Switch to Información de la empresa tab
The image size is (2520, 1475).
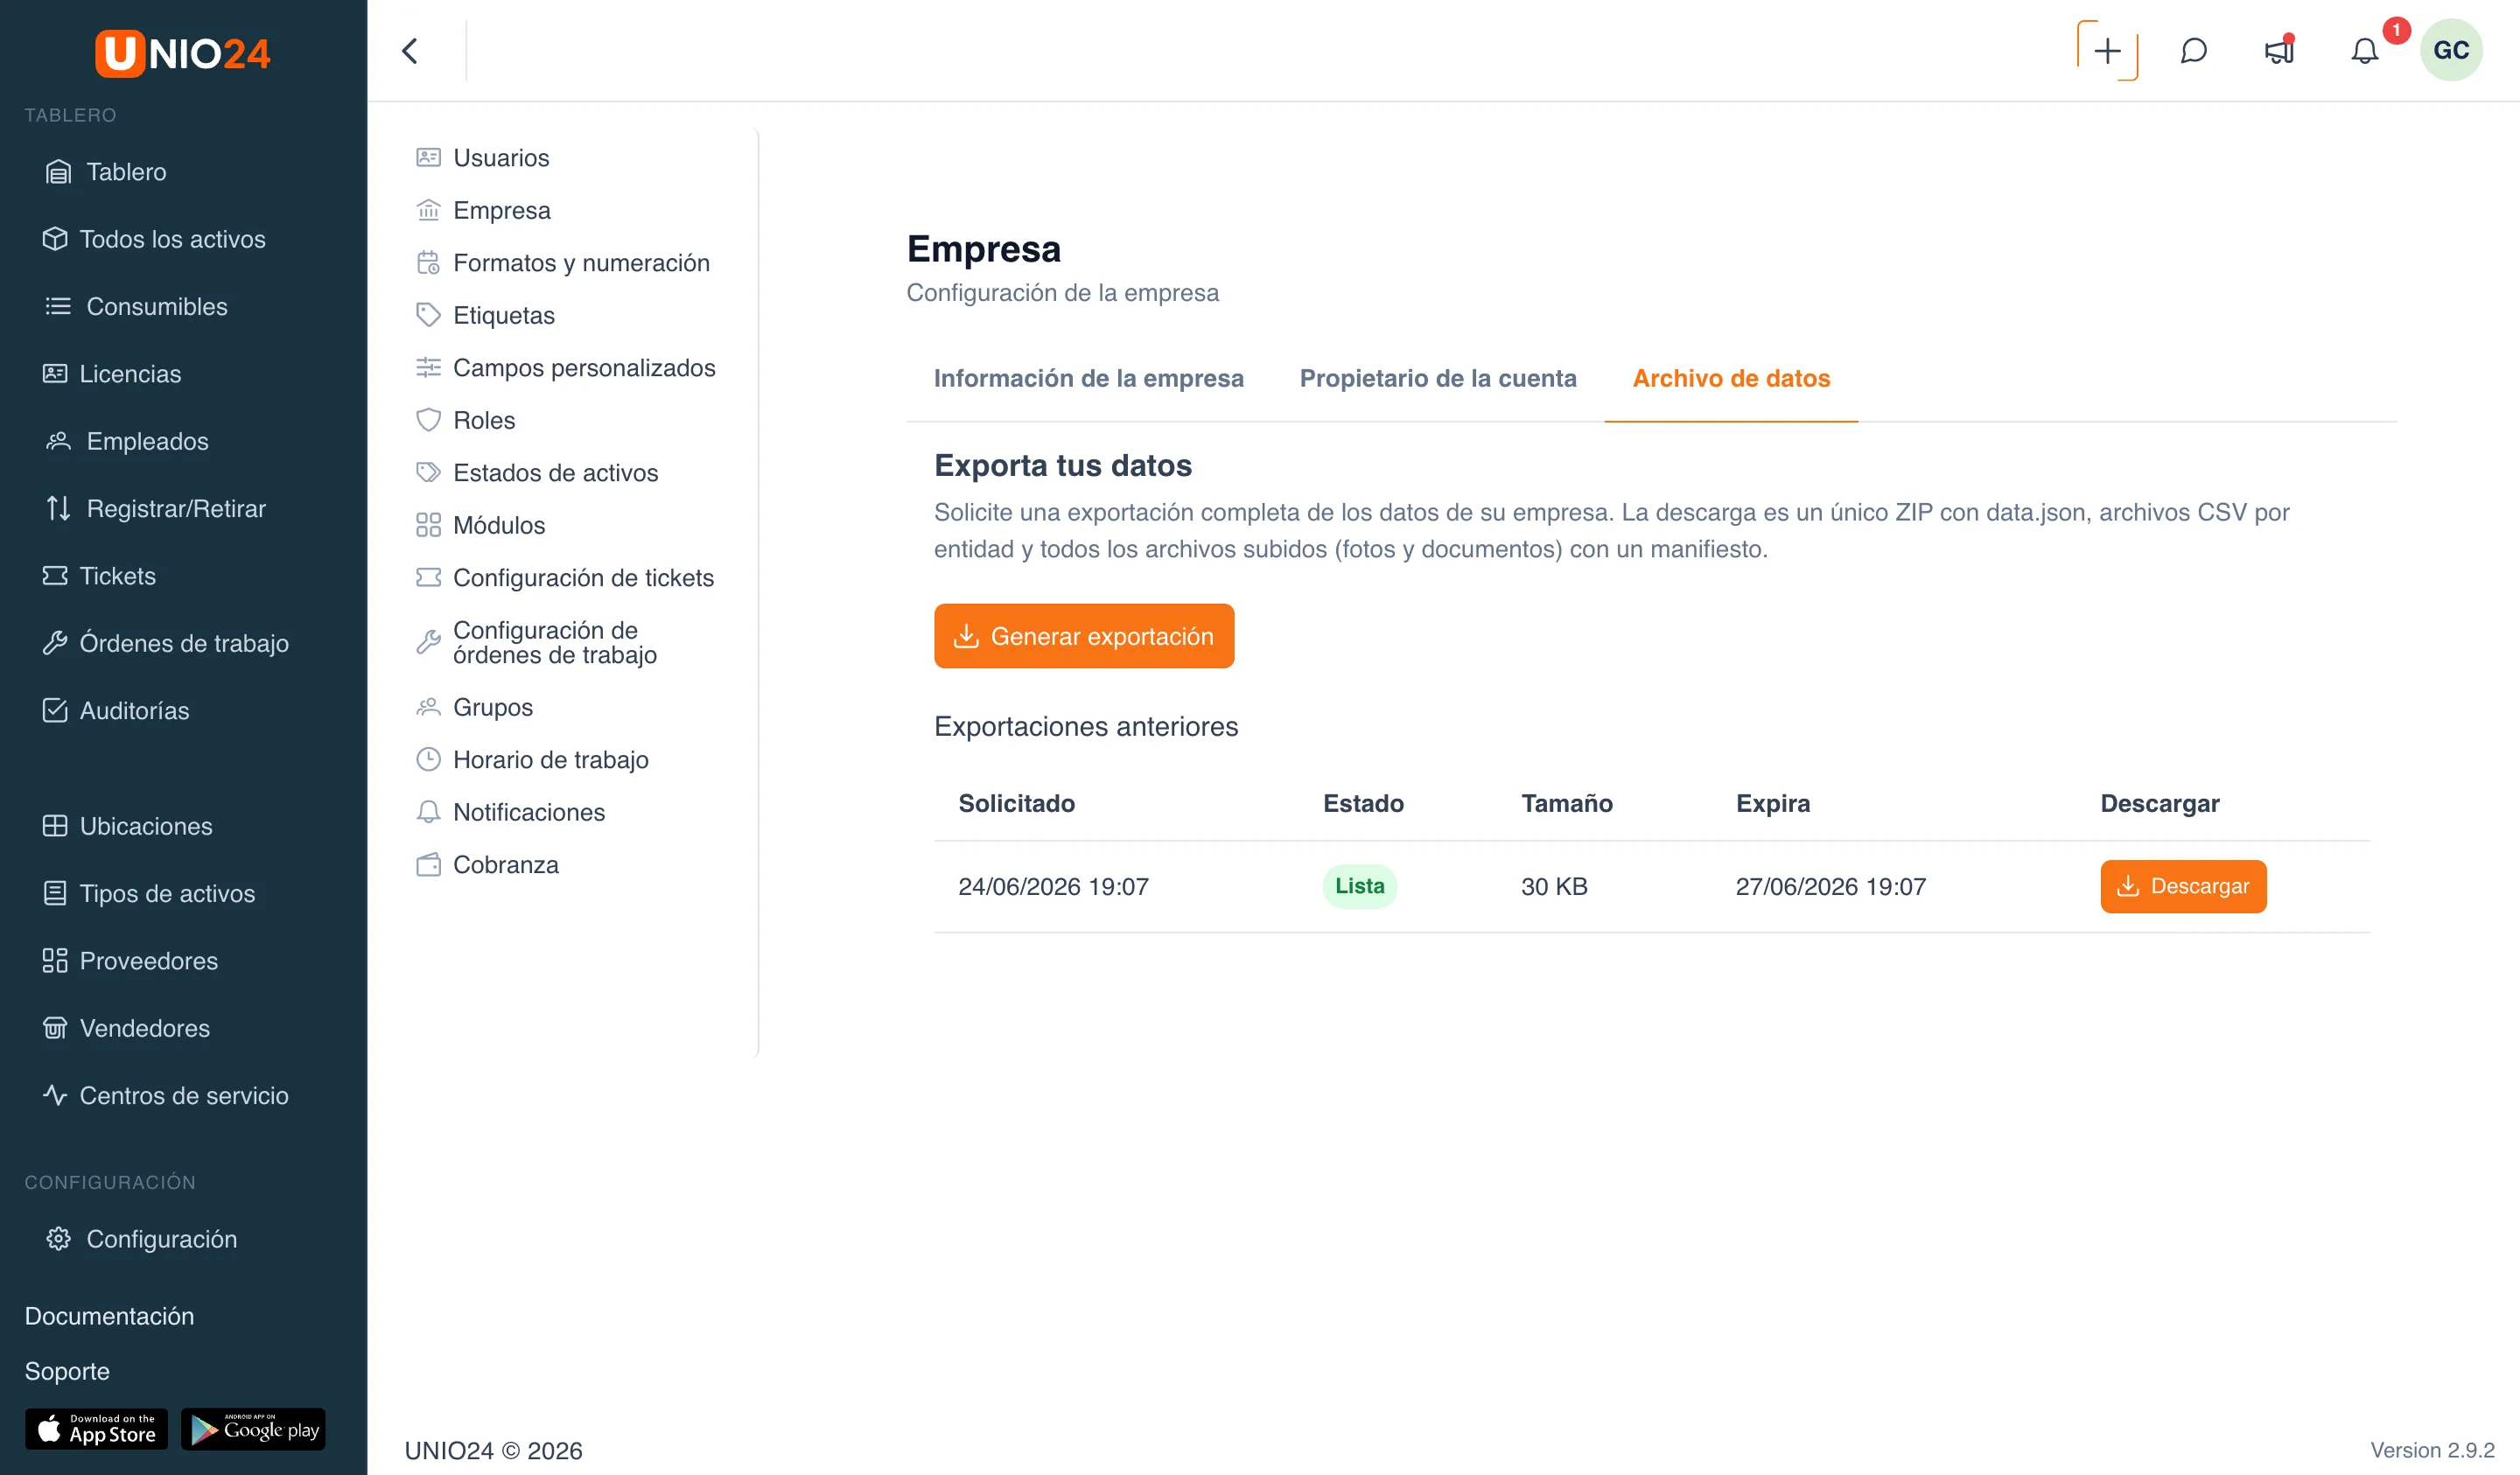click(x=1088, y=378)
